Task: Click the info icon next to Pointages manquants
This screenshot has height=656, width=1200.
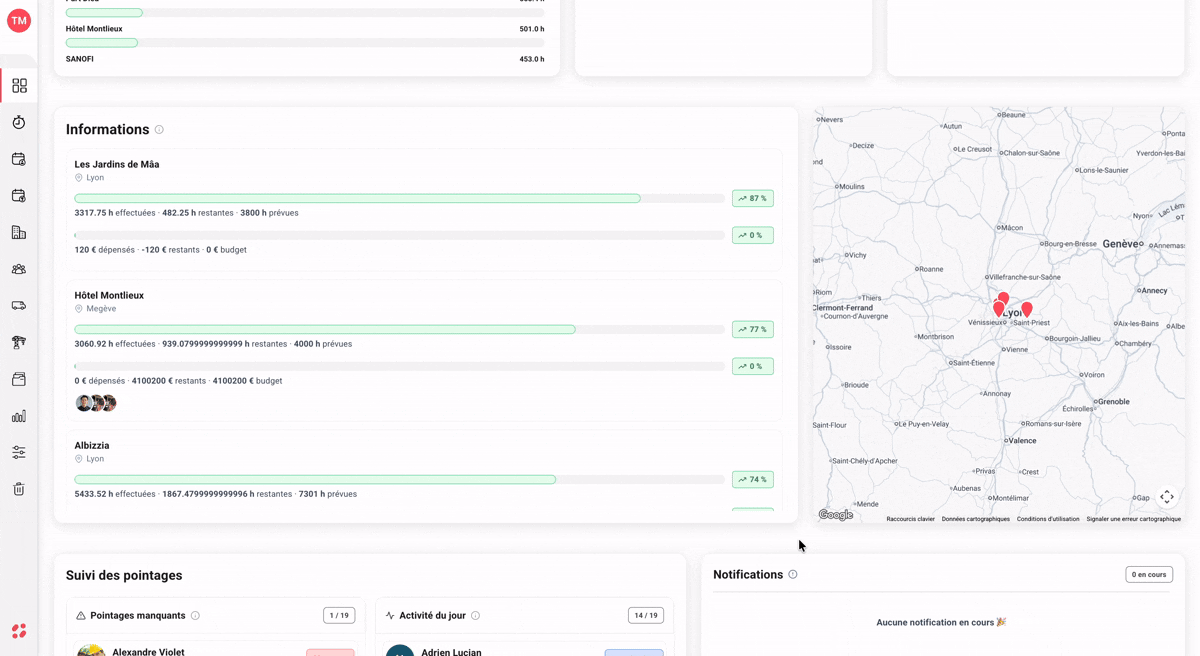Action: (x=195, y=616)
